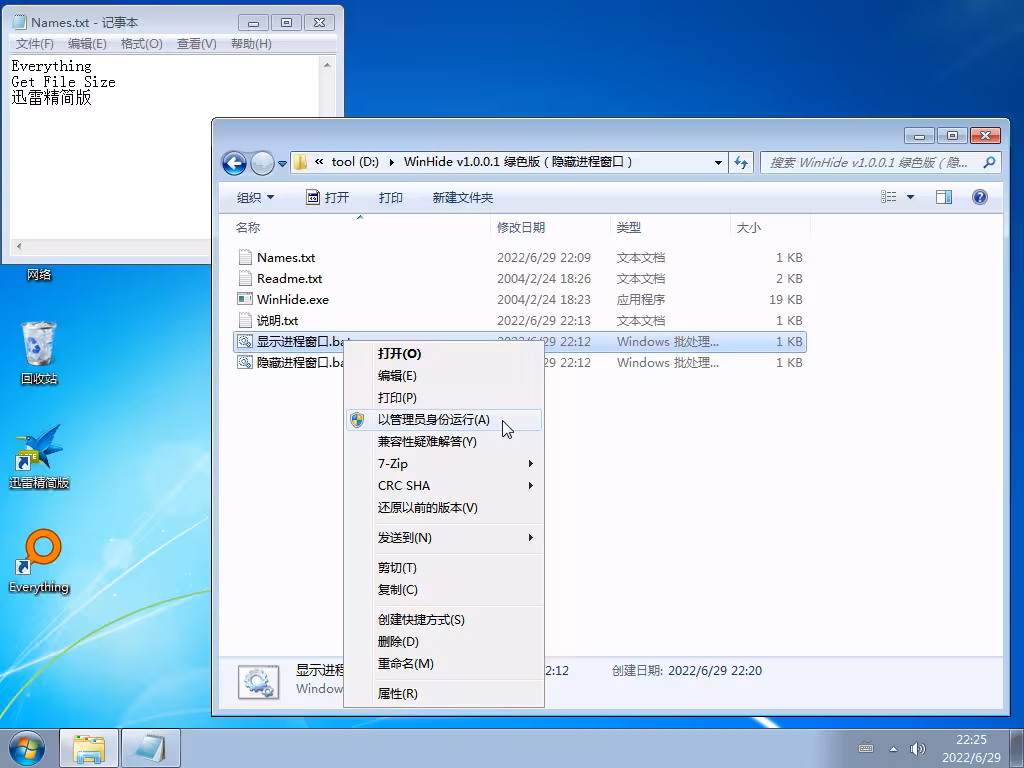Click the Notepad taskbar button

pyautogui.click(x=151, y=748)
